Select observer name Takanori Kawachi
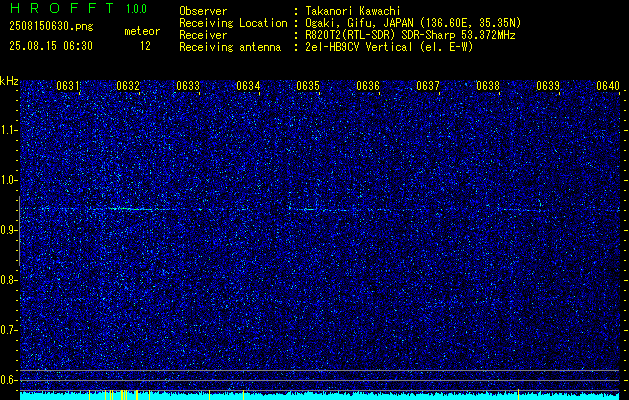Image resolution: width=629 pixels, height=400 pixels. pos(353,11)
